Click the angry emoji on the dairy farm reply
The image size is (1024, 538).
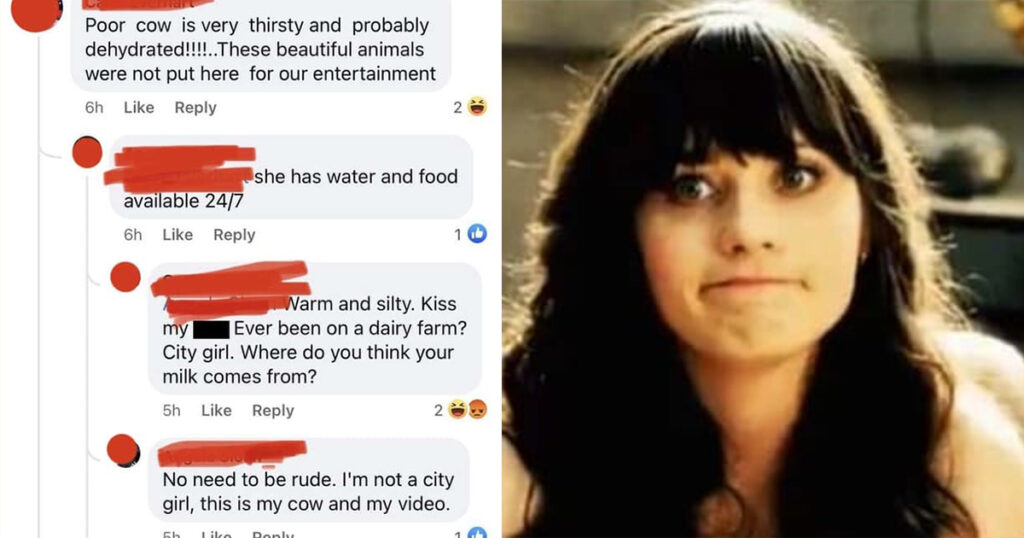tap(477, 409)
